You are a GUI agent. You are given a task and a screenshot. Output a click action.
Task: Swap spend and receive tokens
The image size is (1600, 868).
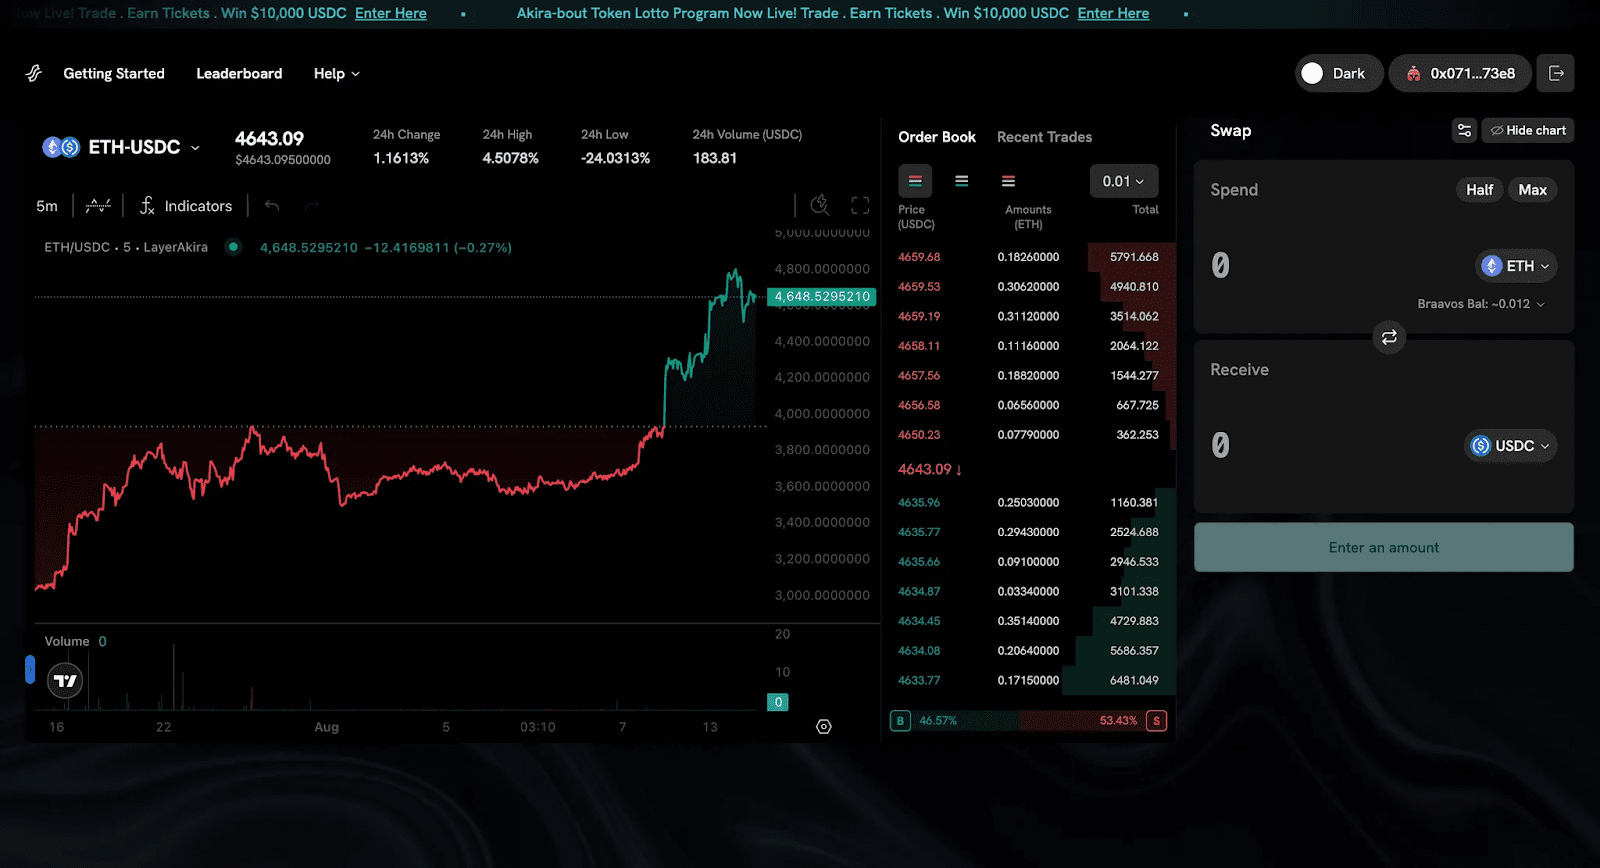click(1389, 337)
